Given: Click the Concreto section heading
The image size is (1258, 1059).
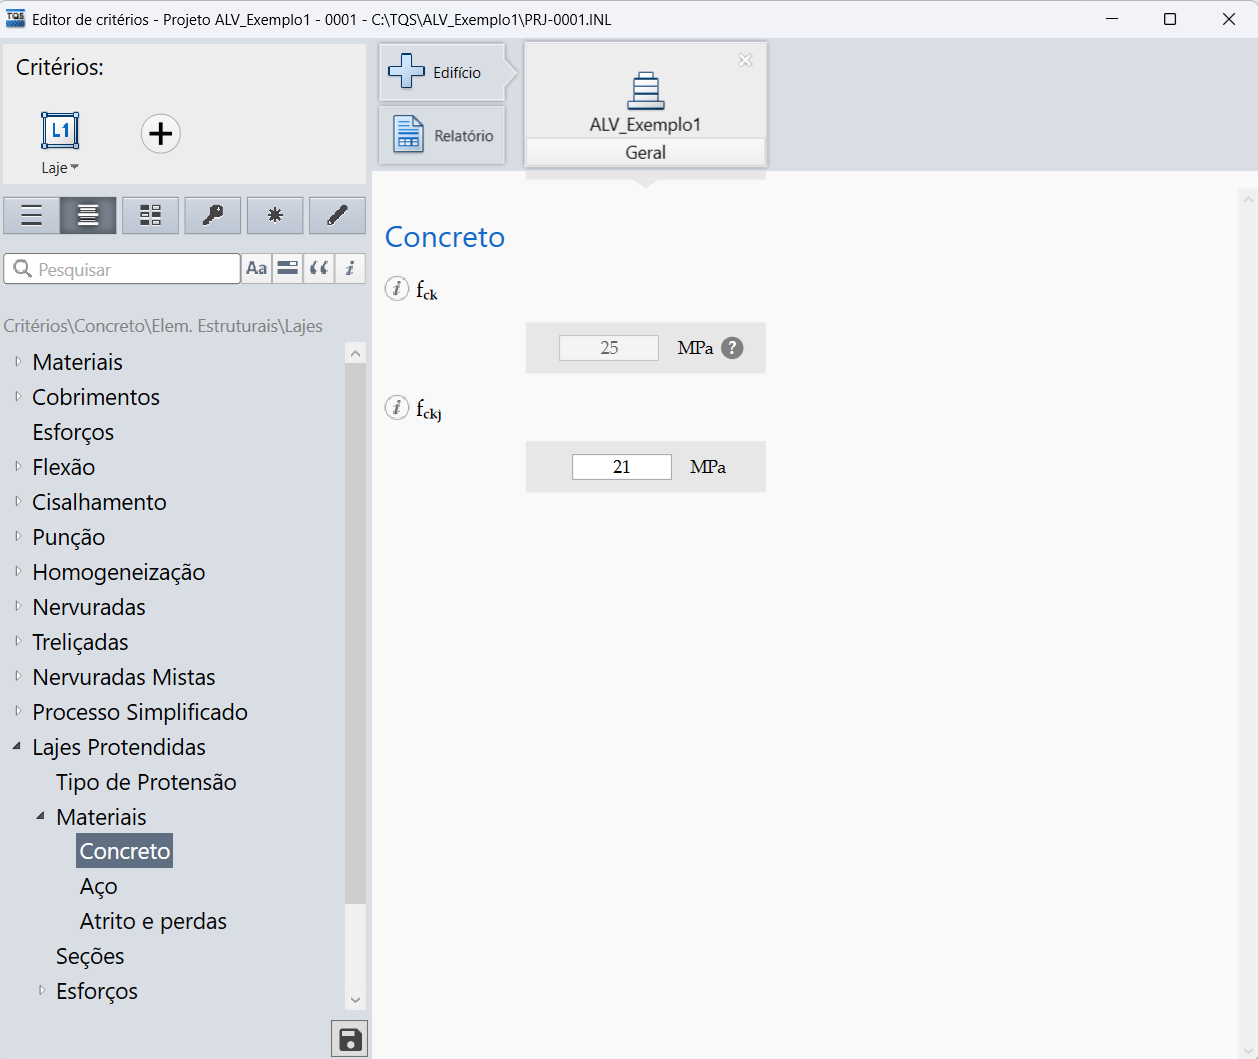Looking at the screenshot, I should pos(445,237).
